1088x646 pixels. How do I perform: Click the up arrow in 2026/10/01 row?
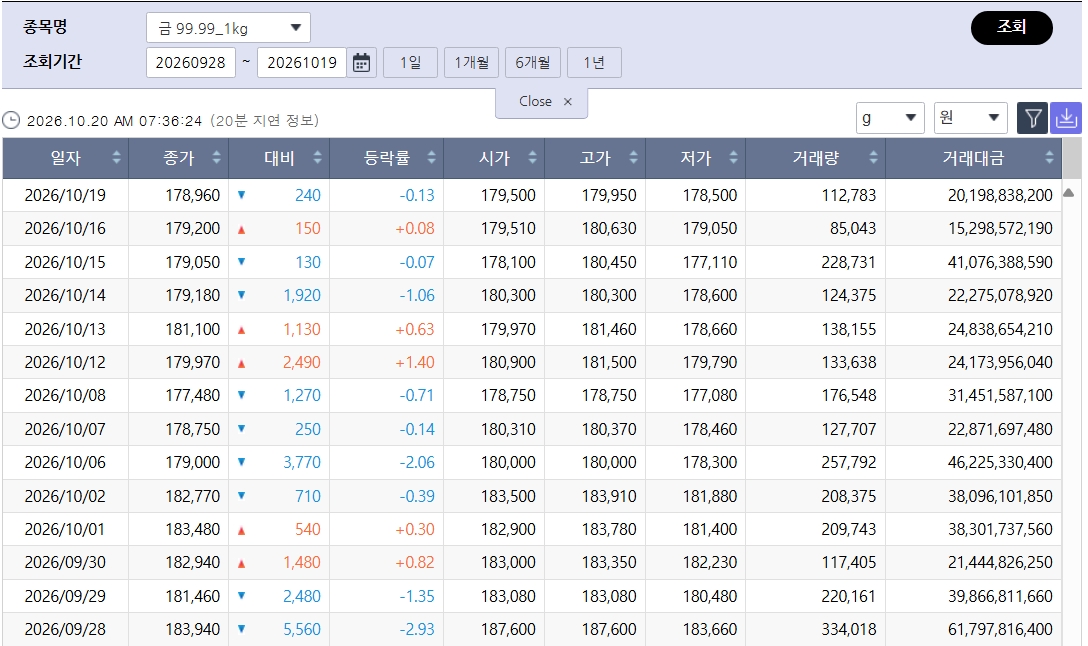click(x=241, y=531)
